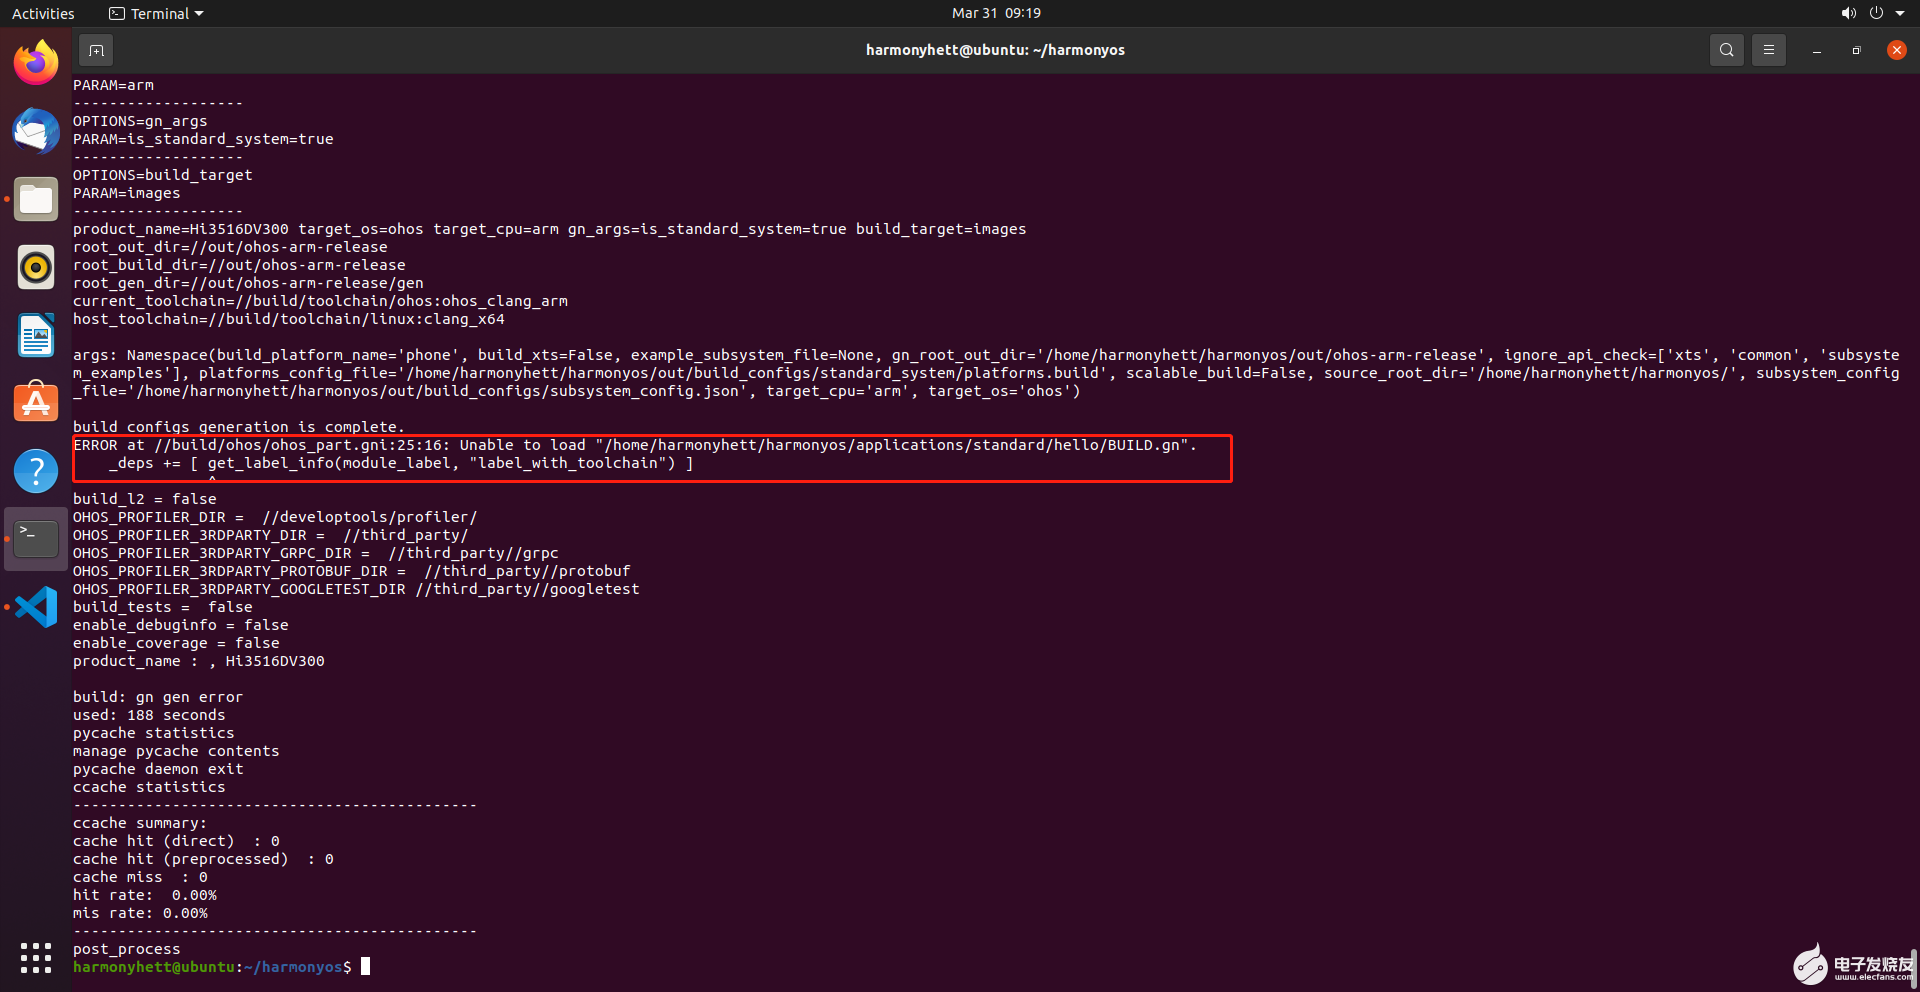Viewport: 1920px width, 992px height.
Task: Click the 'enable_coverage = false' line
Action: [x=176, y=643]
